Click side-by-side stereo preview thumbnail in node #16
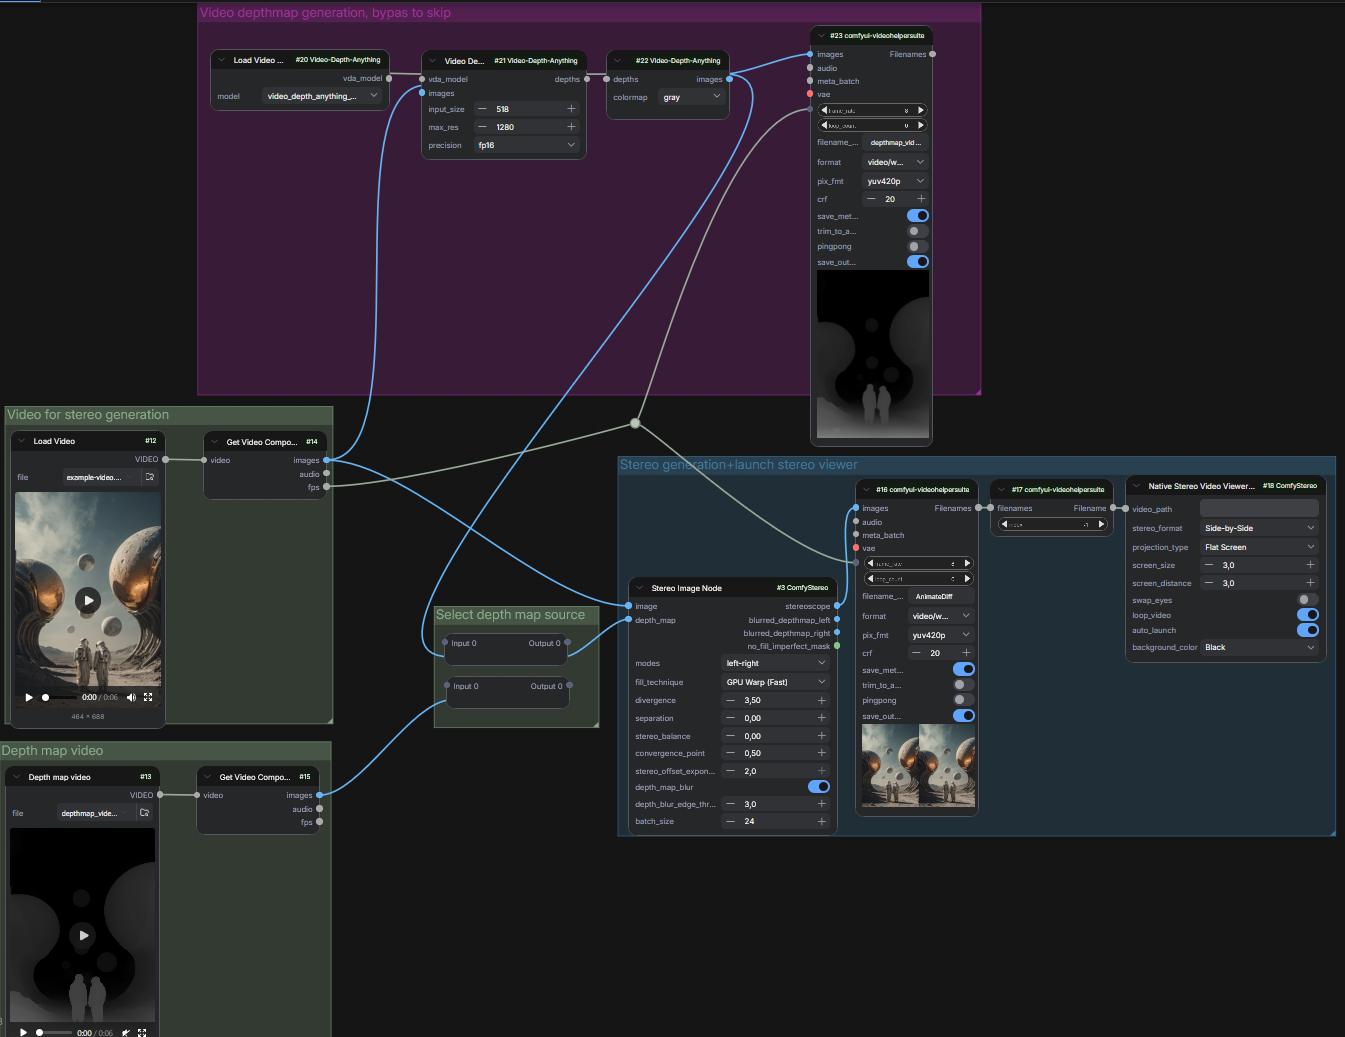Viewport: 1345px width, 1037px height. point(918,765)
